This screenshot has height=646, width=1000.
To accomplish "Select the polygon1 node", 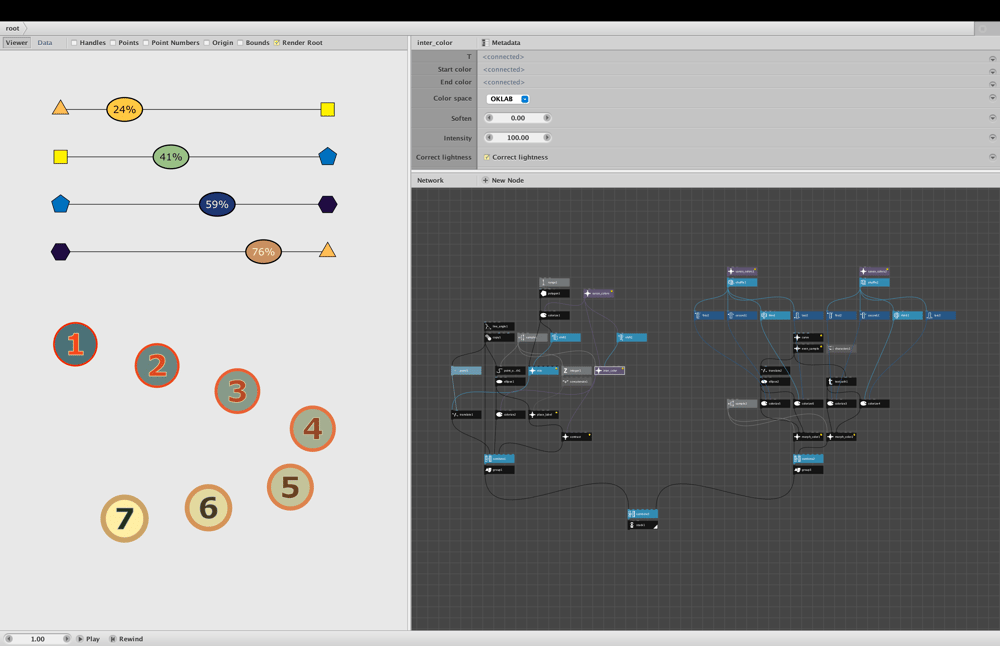I will point(554,293).
